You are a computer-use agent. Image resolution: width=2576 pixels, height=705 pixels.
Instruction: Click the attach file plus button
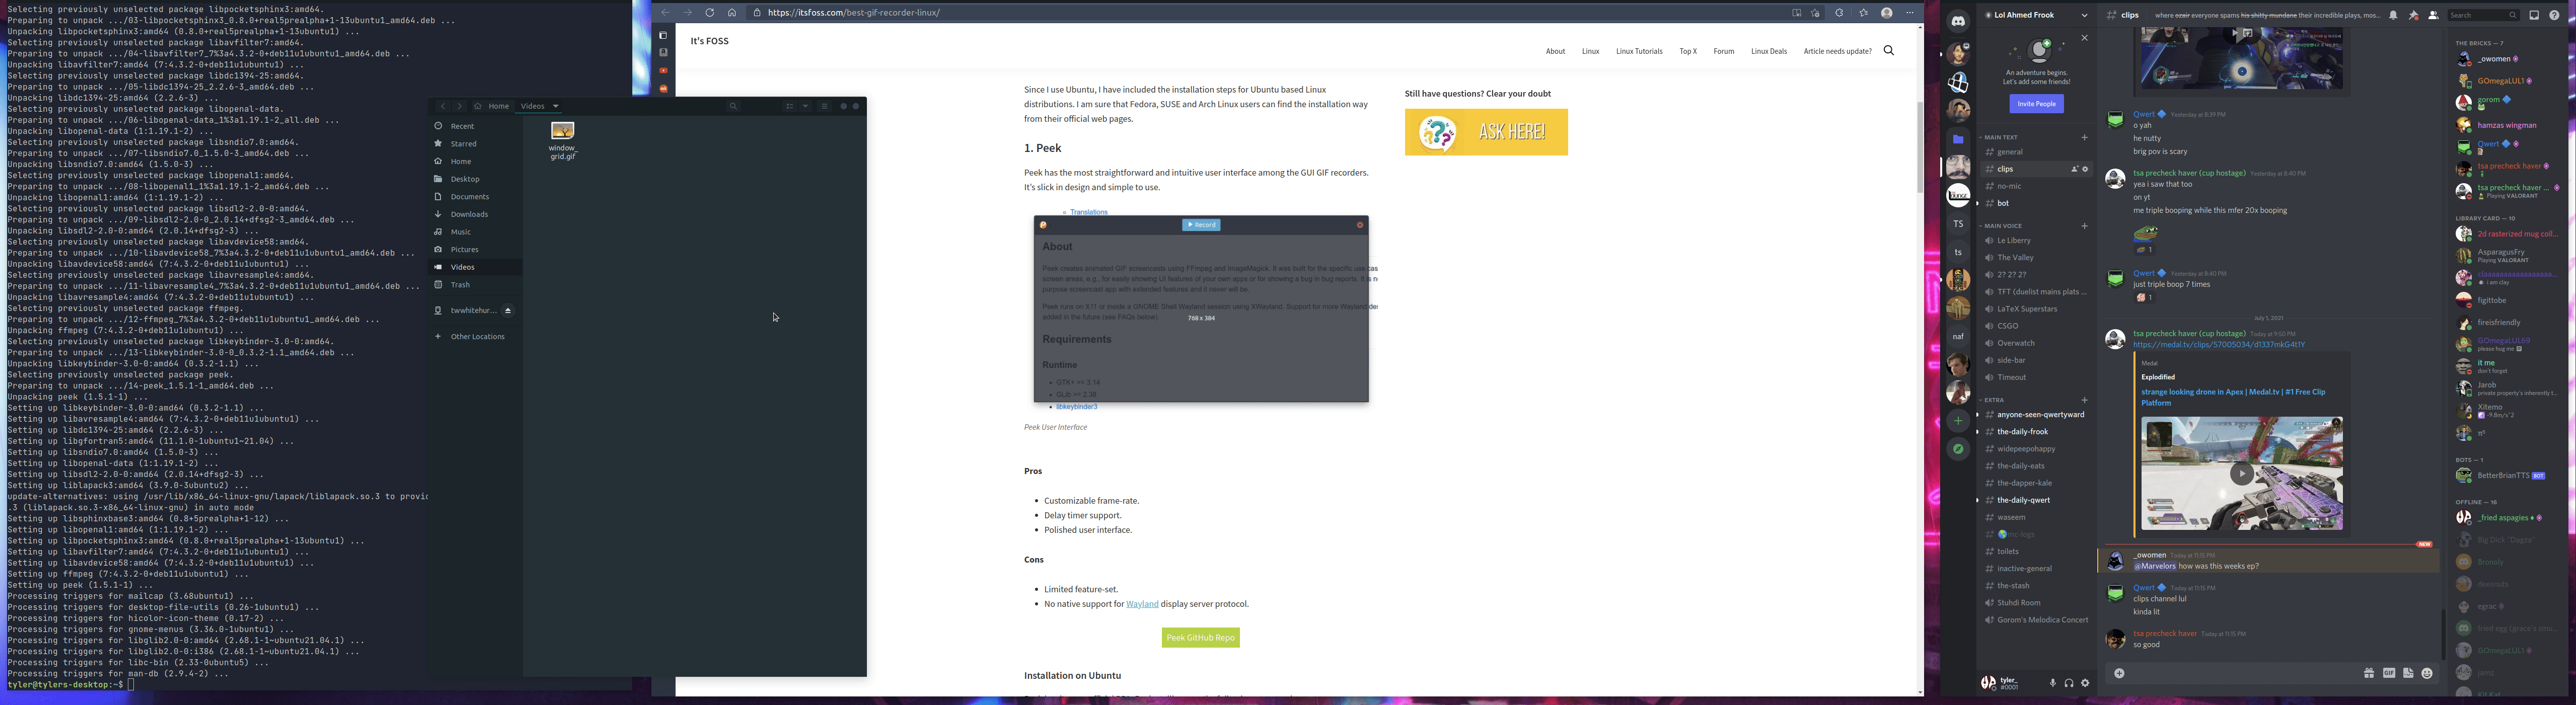tap(2119, 673)
